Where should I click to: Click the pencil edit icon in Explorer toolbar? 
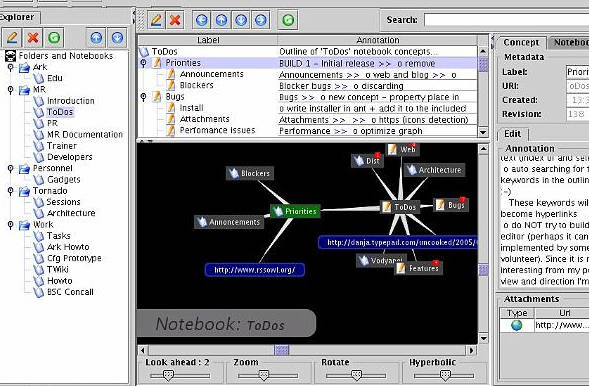pos(12,38)
